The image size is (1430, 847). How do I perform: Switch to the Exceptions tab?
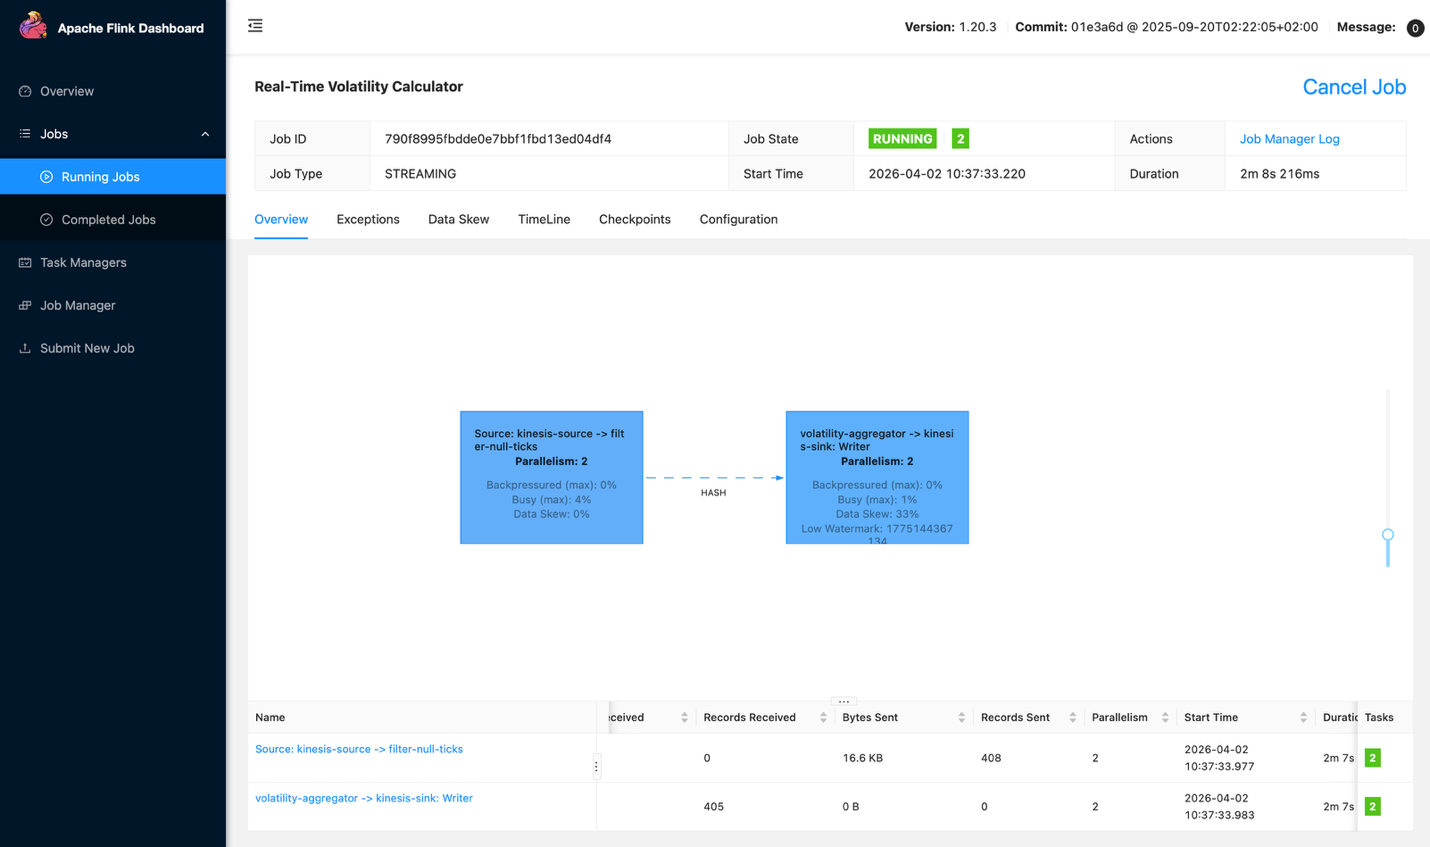(x=368, y=220)
